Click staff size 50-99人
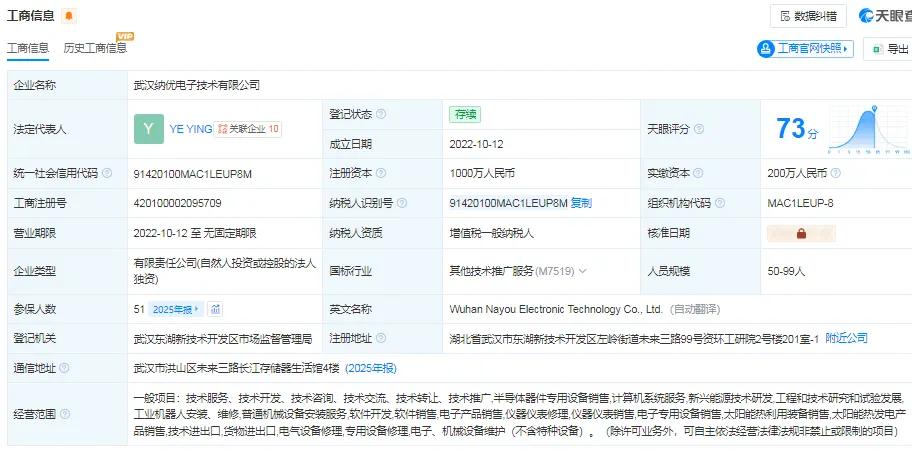 (x=786, y=271)
